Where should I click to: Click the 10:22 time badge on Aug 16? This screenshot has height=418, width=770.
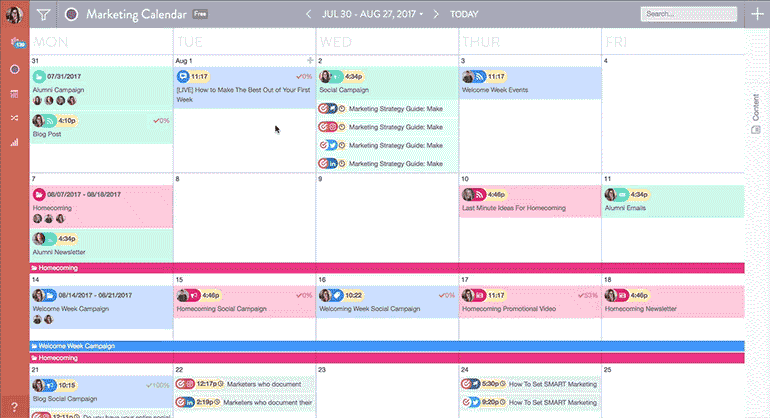tap(353, 295)
